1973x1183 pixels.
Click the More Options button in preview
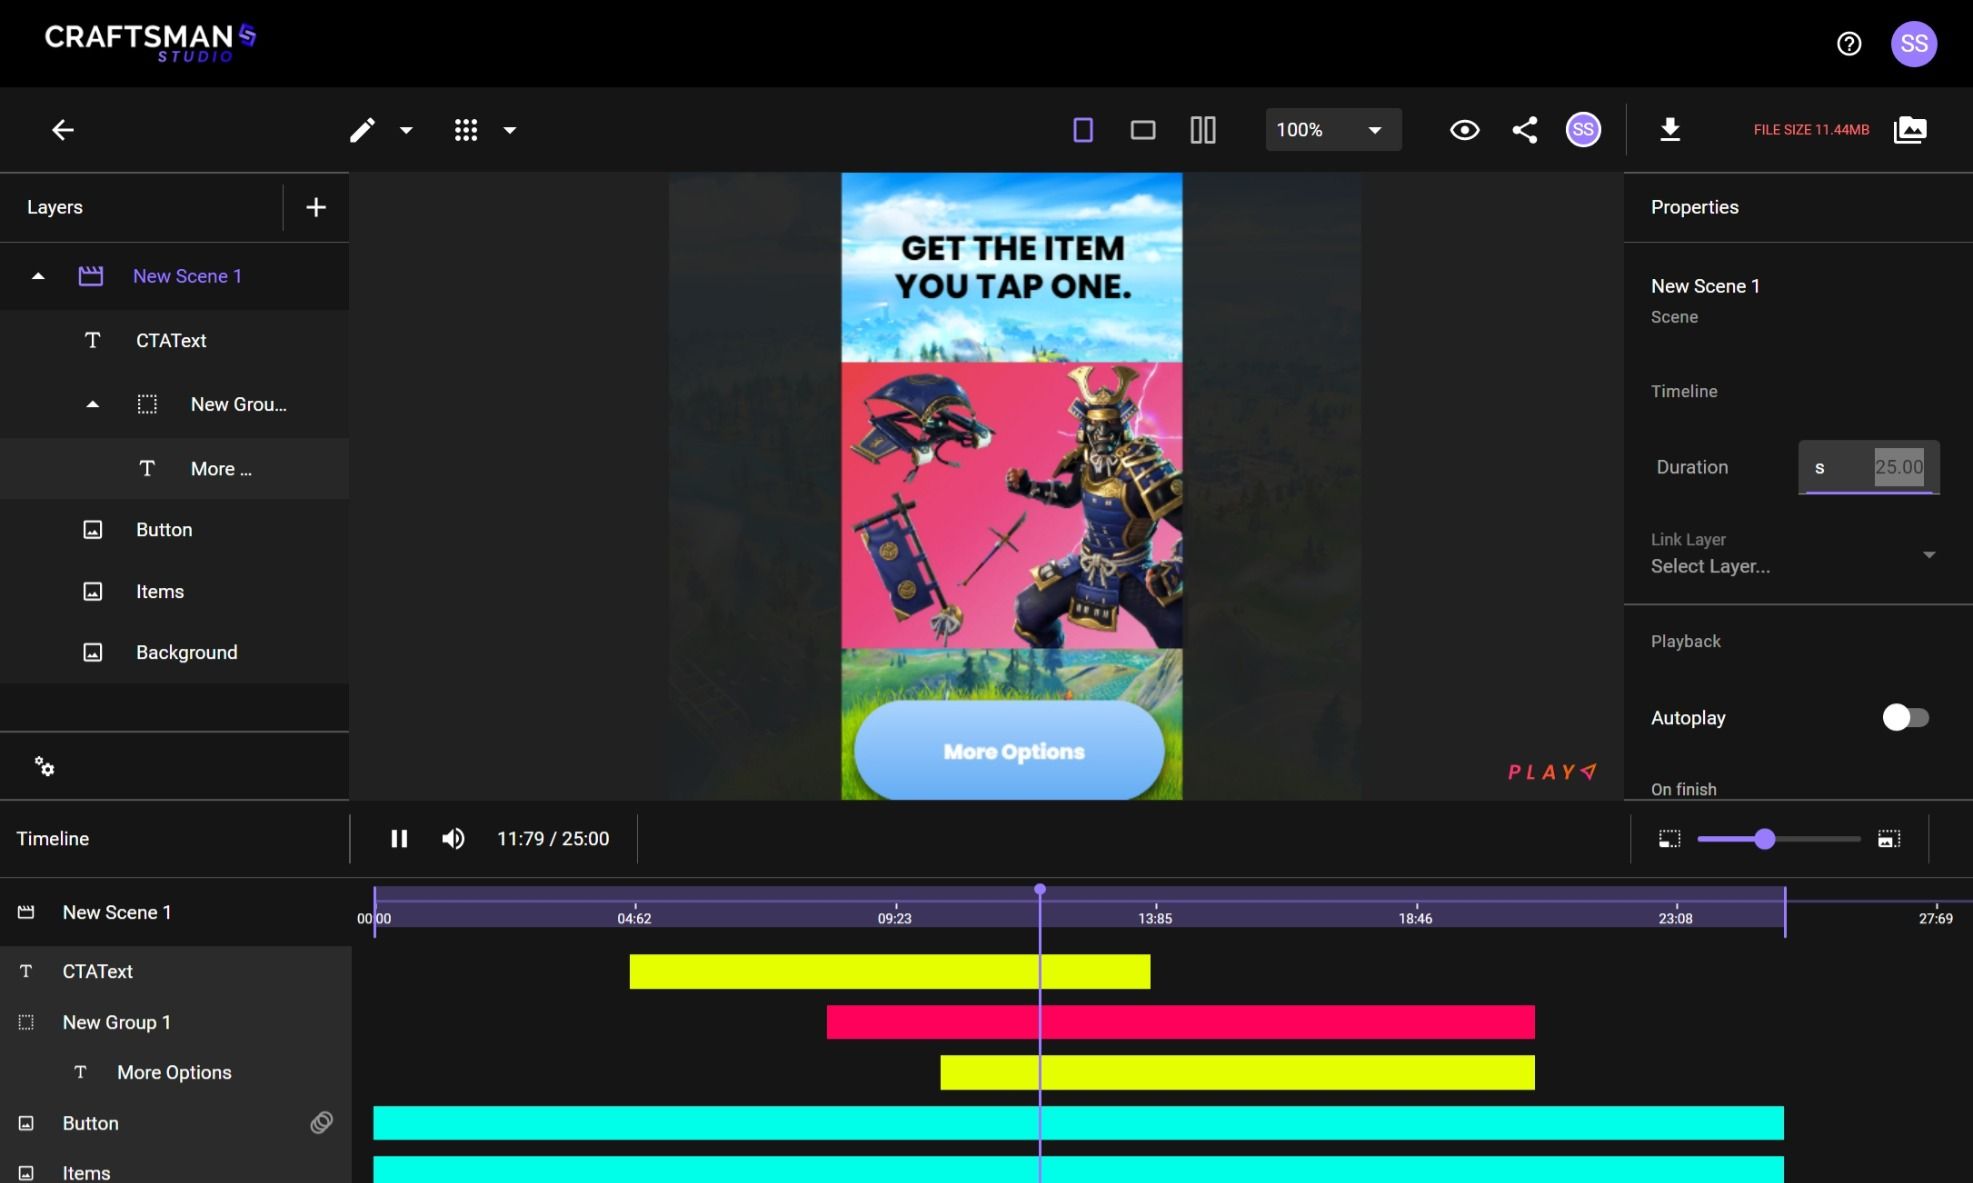1010,751
